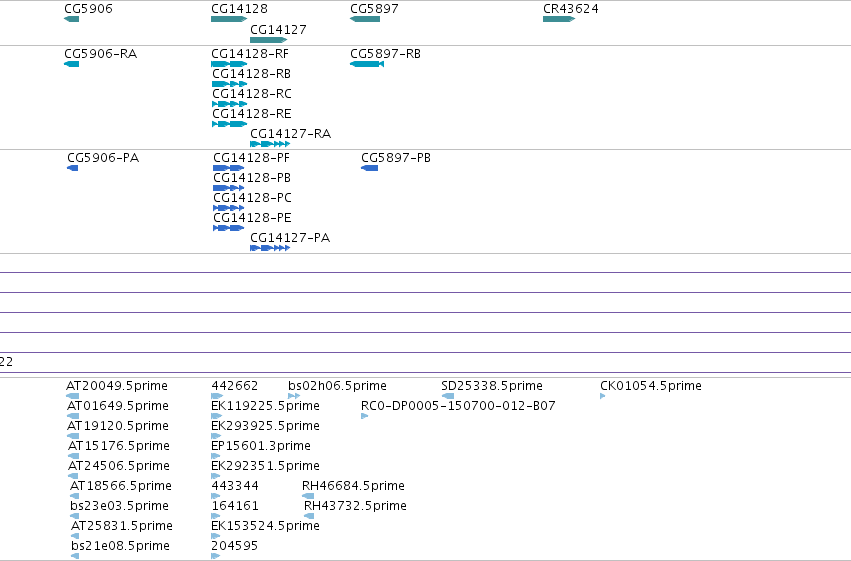Click the RC0-DP0005-150700-012-B07 EST arrow
This screenshot has height=561, width=851.
click(x=365, y=416)
